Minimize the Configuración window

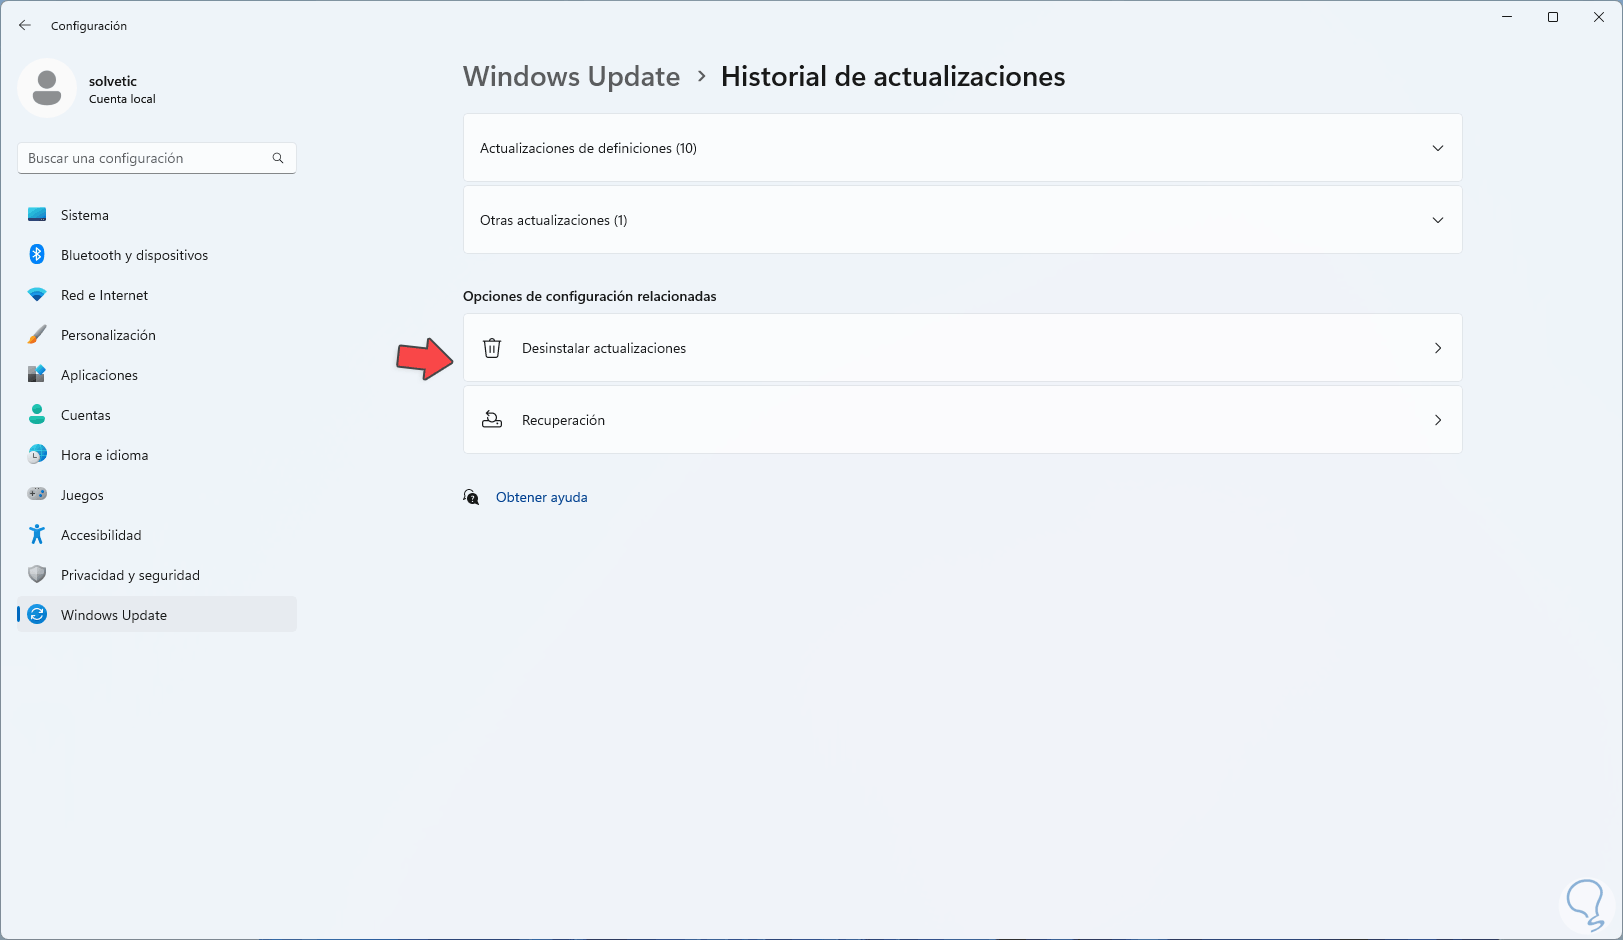(1507, 17)
